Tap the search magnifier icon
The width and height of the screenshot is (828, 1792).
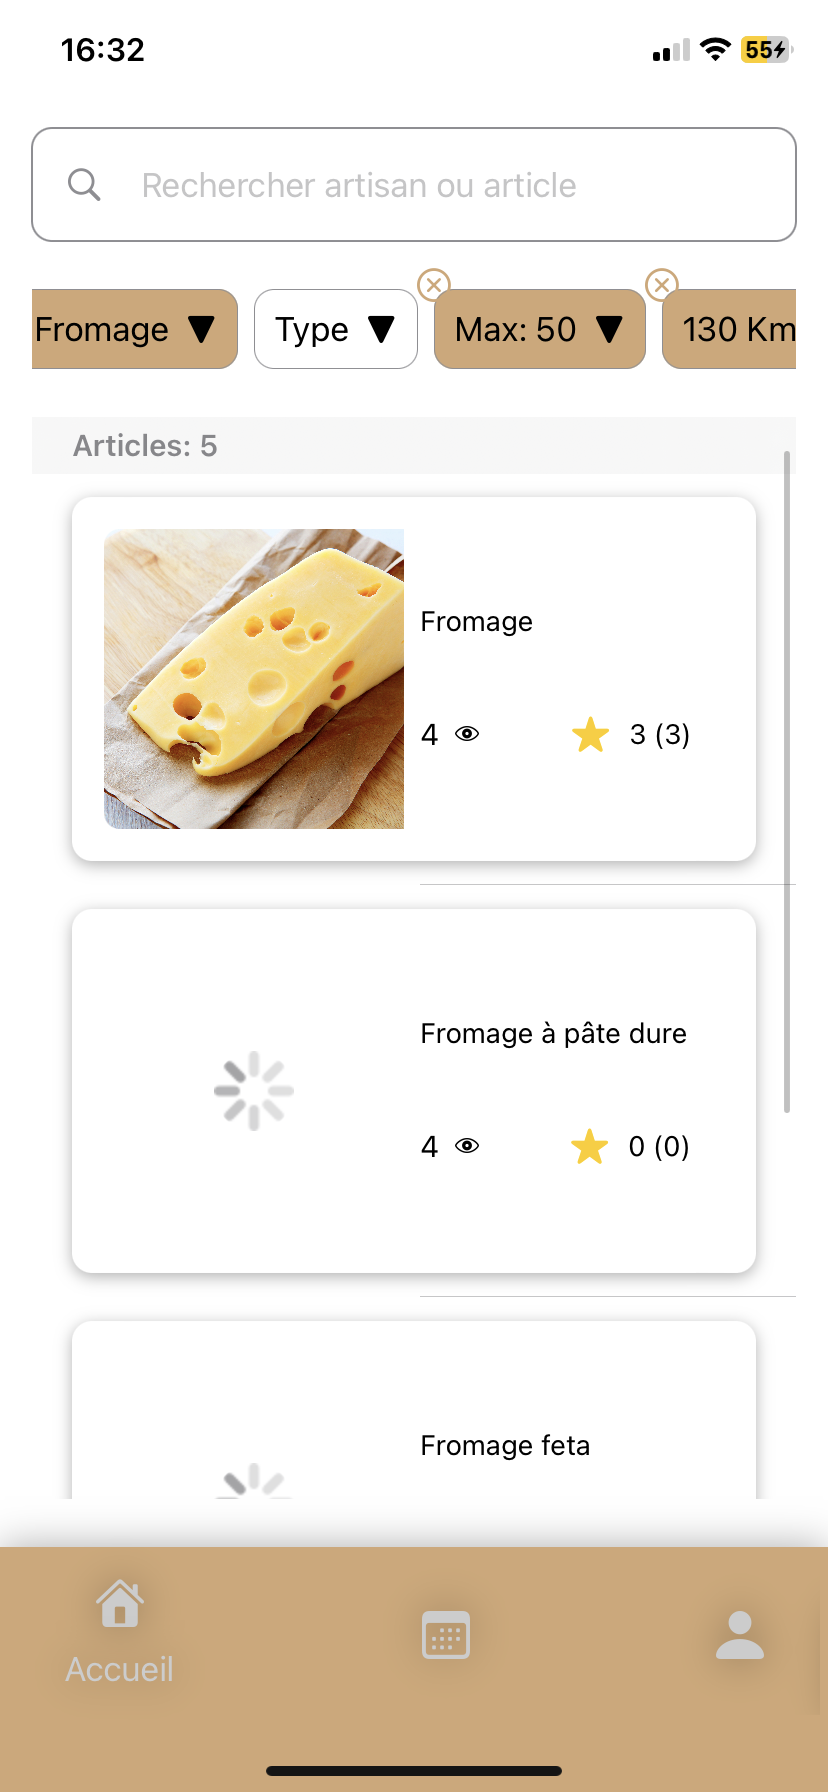coord(84,185)
